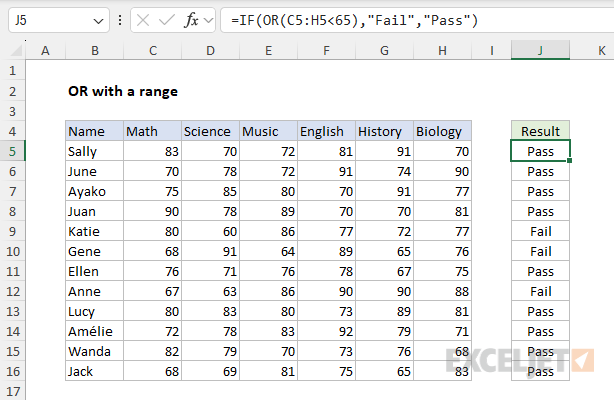Click inside the formula bar text

[x=354, y=20]
